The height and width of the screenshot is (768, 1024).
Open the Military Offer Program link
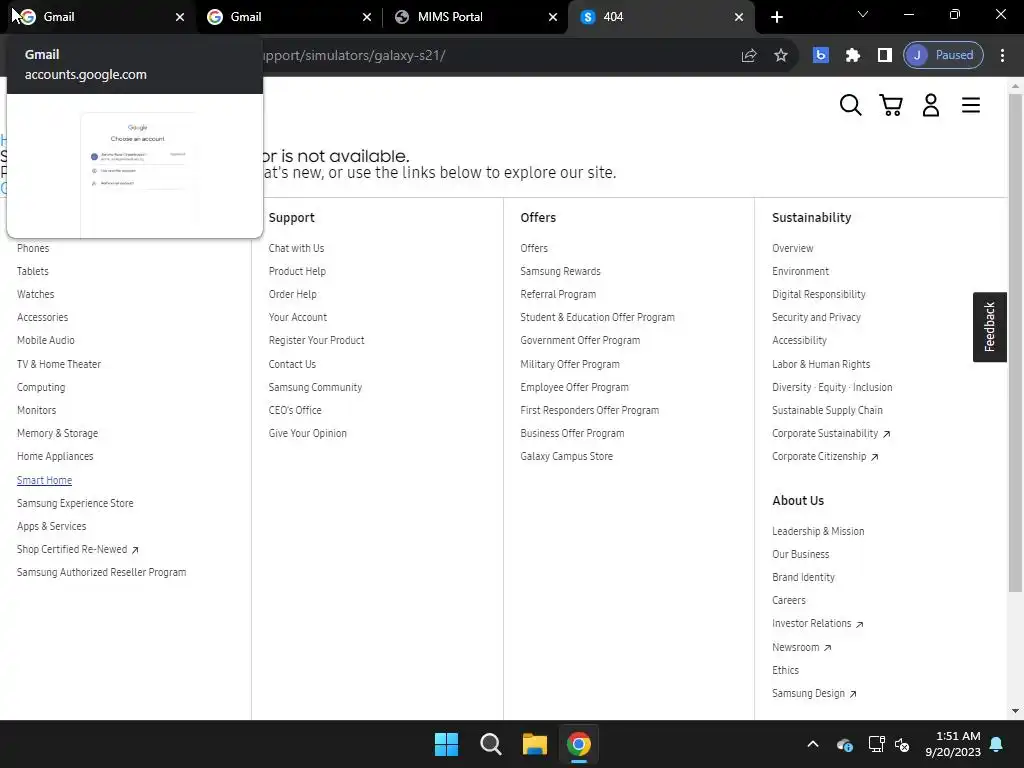(570, 364)
